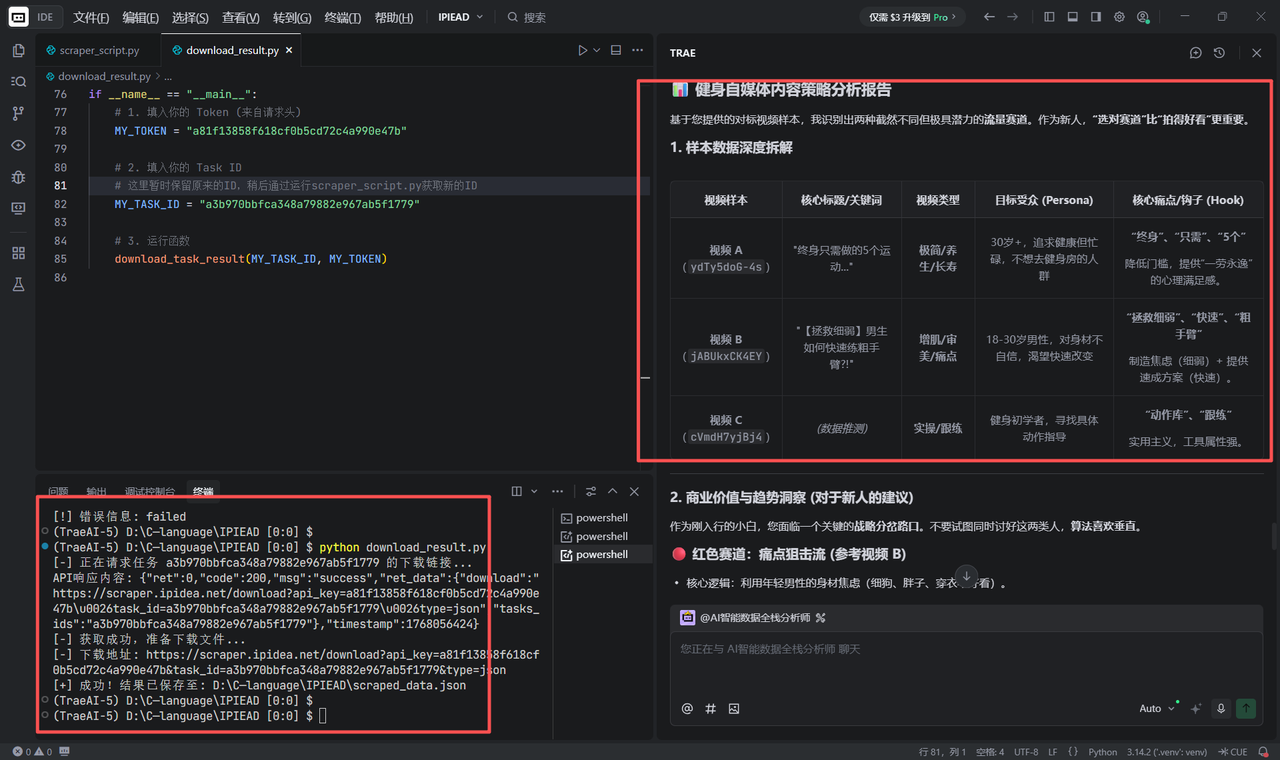Open chat history in TRAE panel
The width and height of the screenshot is (1280, 760).
[x=1219, y=53]
